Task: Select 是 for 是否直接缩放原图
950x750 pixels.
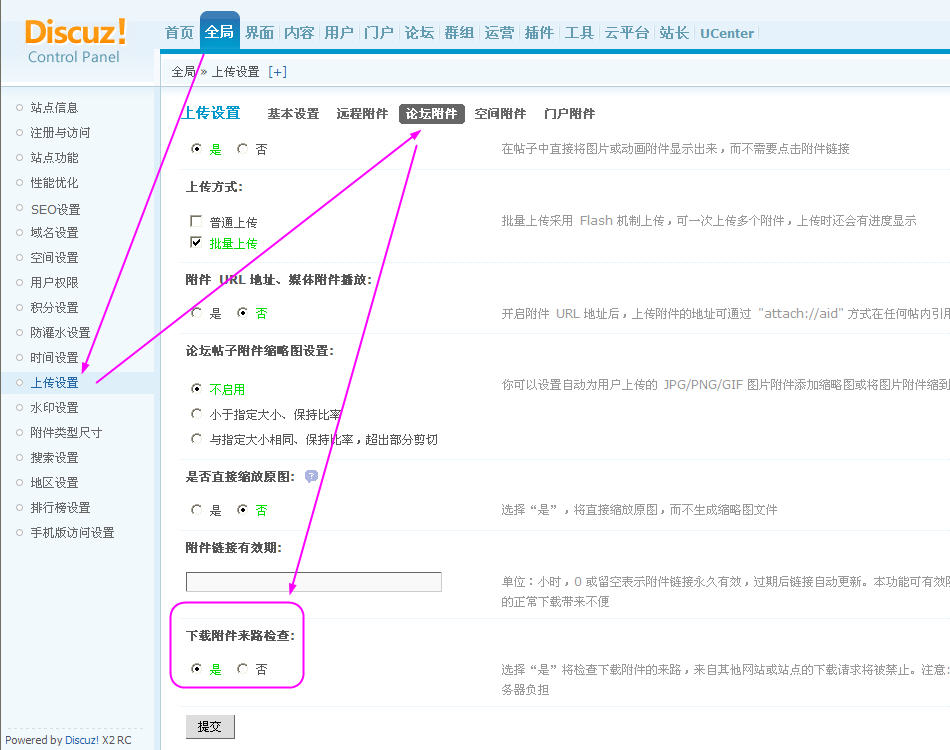Action: 196,509
